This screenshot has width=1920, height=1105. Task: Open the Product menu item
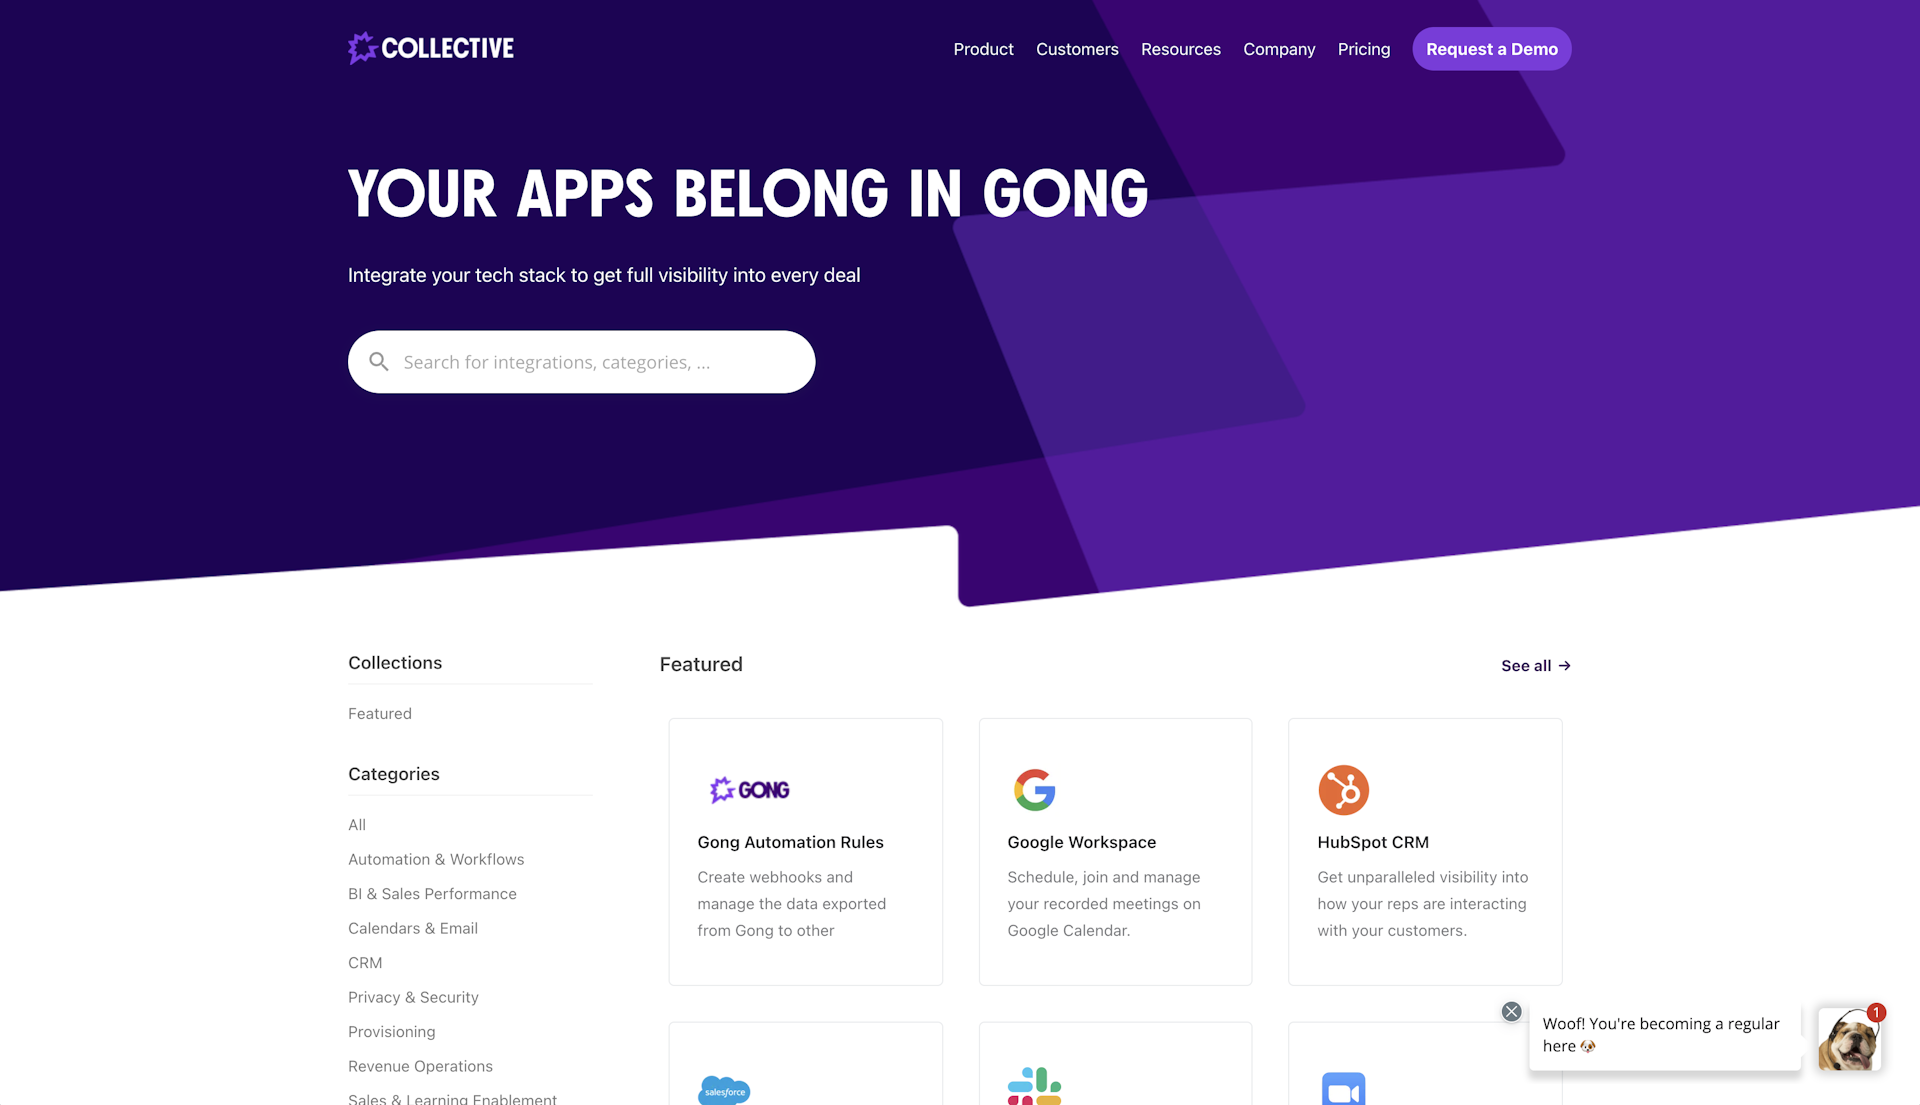click(x=984, y=49)
